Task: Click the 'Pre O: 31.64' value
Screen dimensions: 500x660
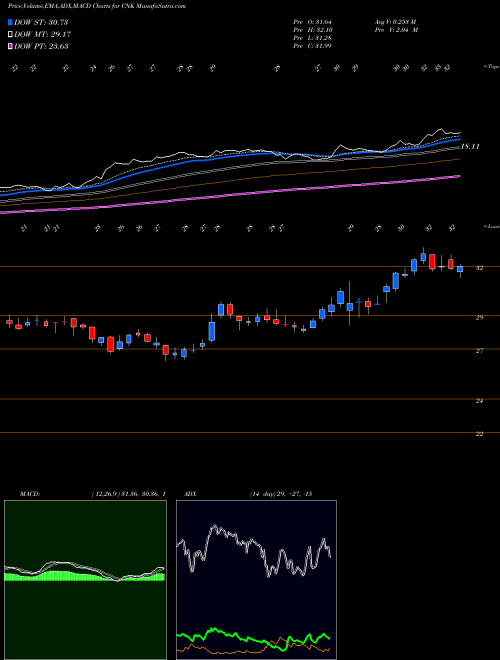Action: point(313,21)
